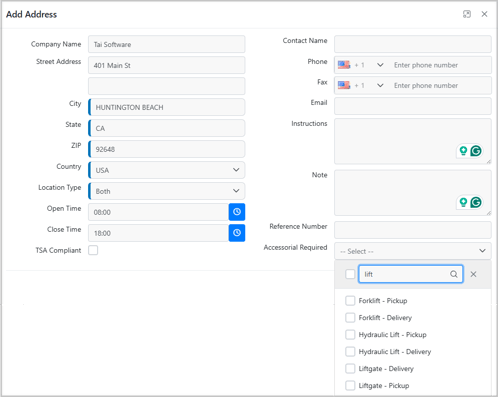Open the Country dropdown showing USA
This screenshot has height=397, width=498.
167,170
